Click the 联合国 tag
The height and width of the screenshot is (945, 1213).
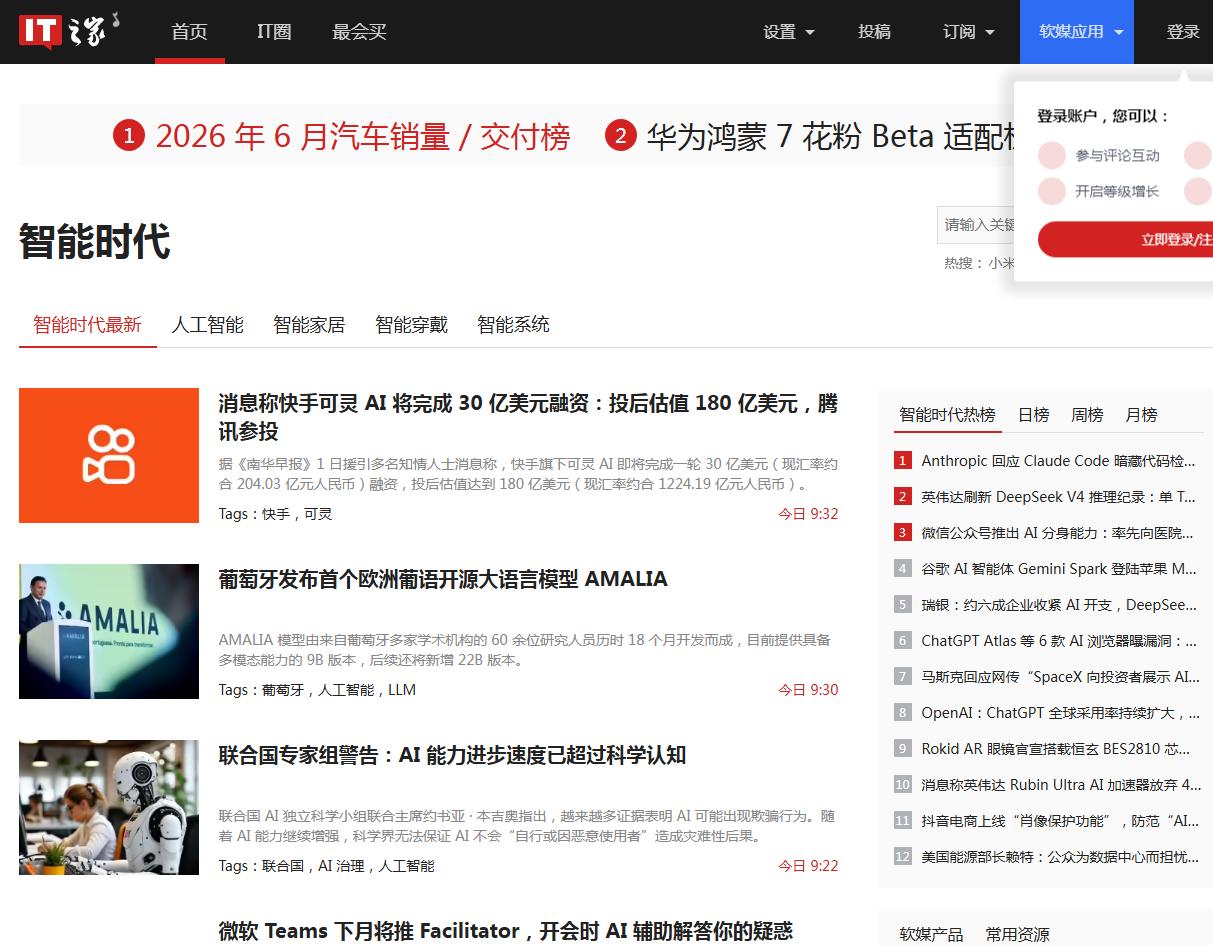[x=283, y=866]
